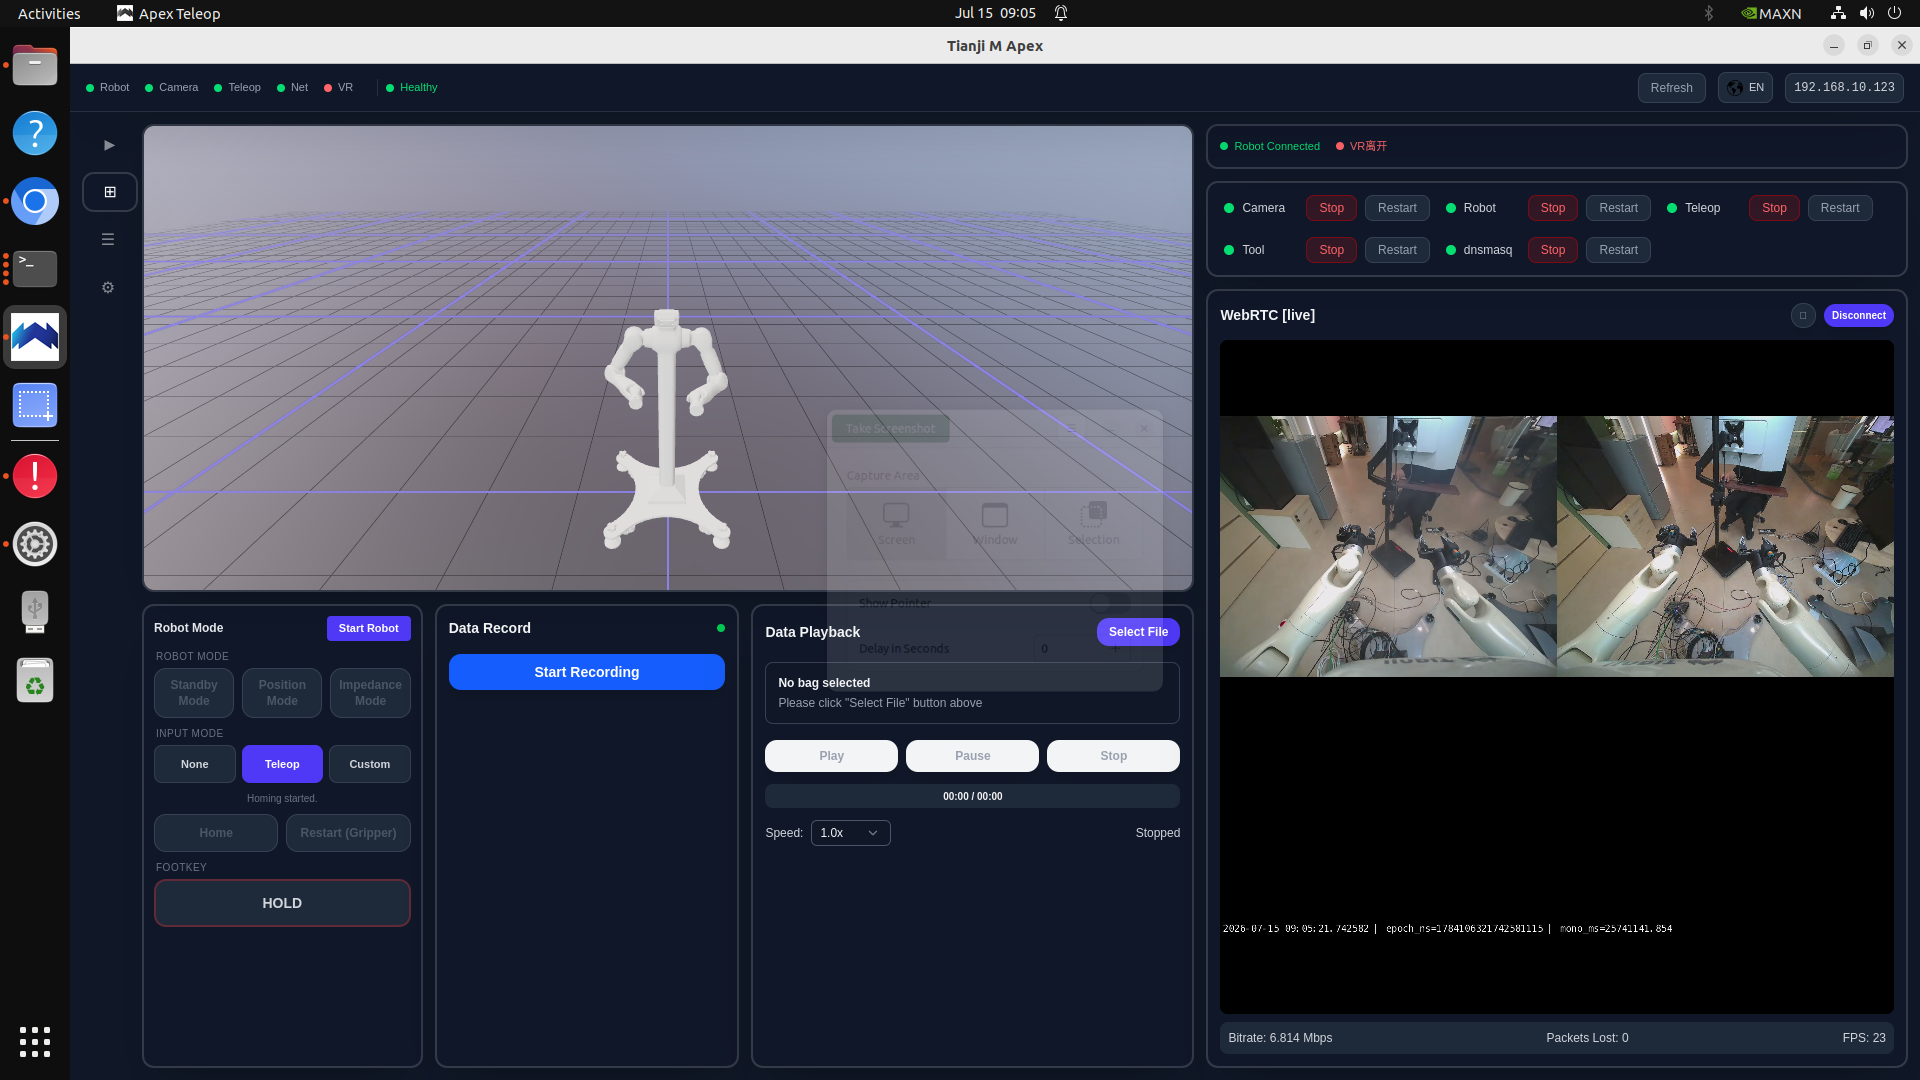This screenshot has width=1920, height=1080.
Task: Click the small square icon beside Disconnect
Action: 1803,316
